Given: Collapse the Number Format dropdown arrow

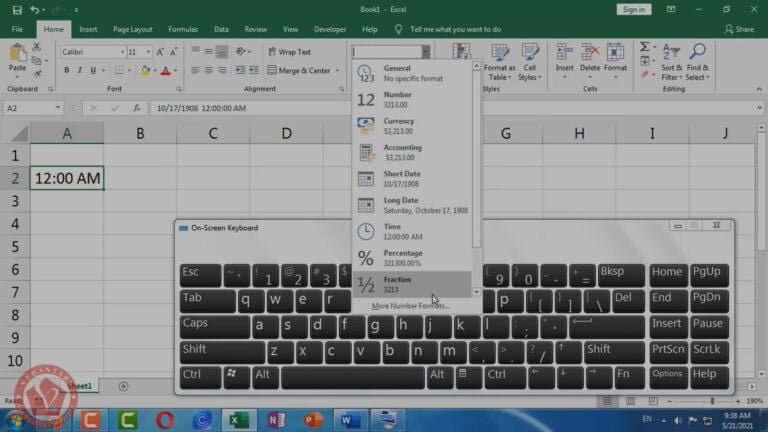Looking at the screenshot, I should (x=425, y=52).
